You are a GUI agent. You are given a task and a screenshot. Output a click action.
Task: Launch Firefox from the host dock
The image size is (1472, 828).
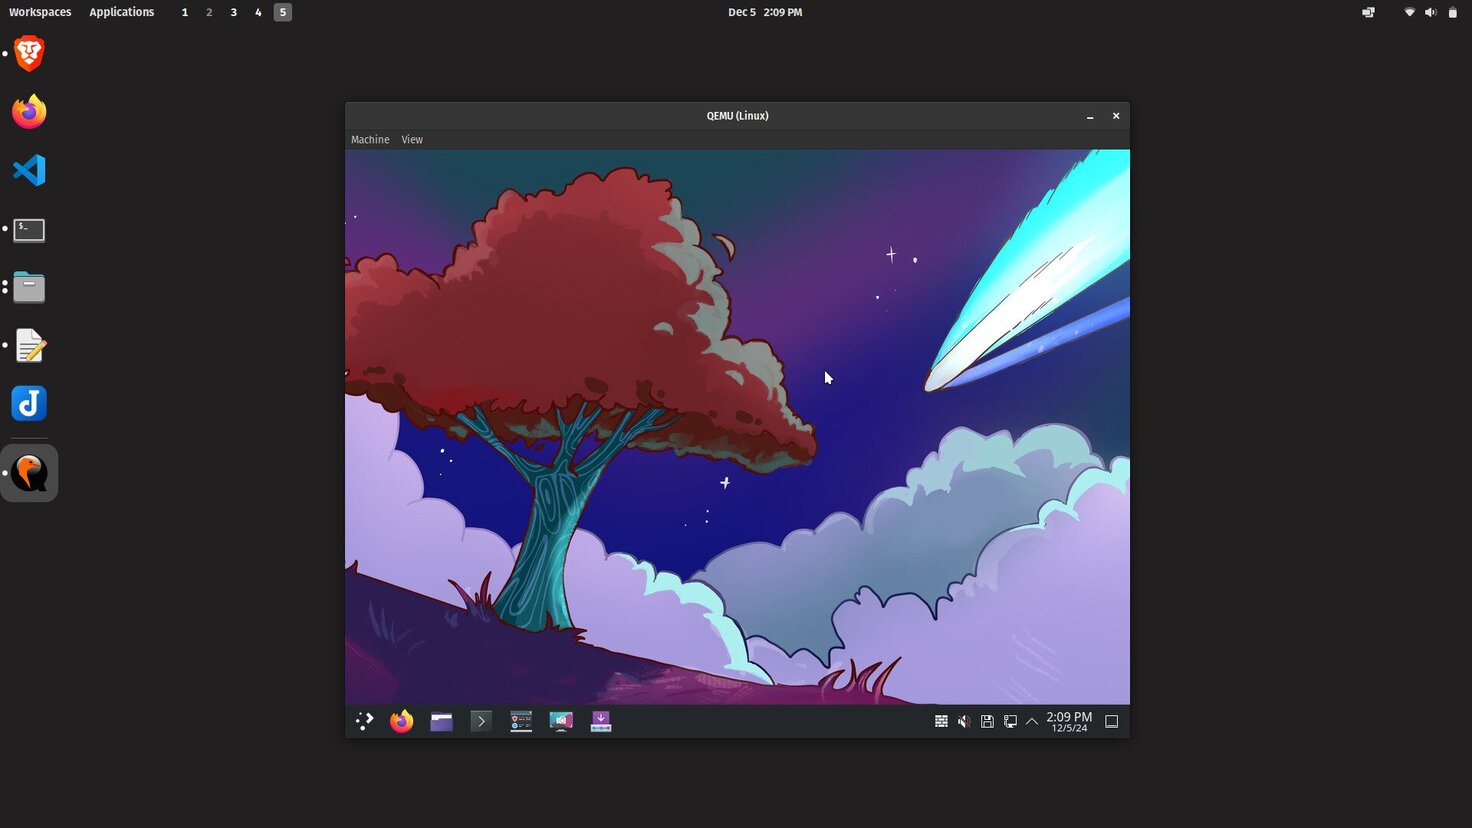click(29, 112)
